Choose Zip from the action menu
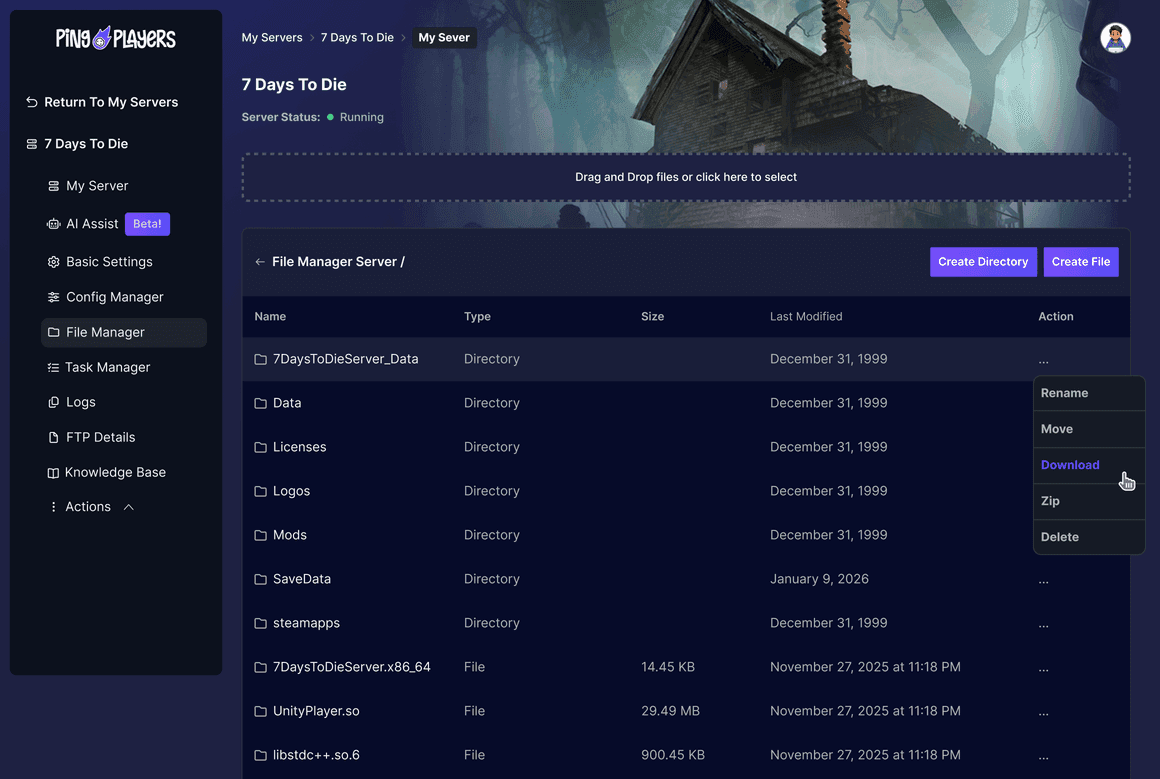The image size is (1160, 779). pyautogui.click(x=1089, y=501)
